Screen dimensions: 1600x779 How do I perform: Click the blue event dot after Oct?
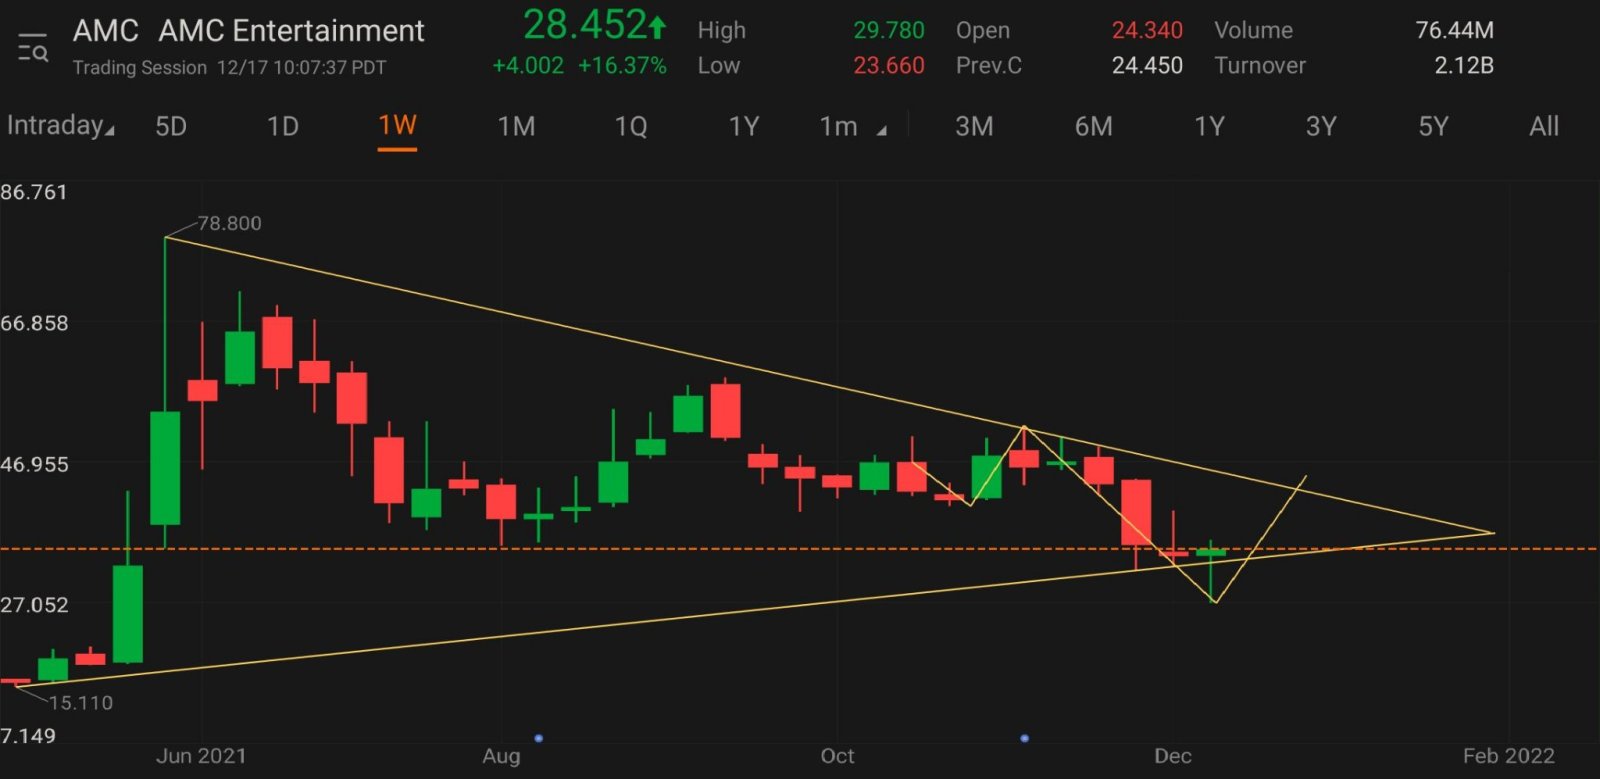[1024, 738]
